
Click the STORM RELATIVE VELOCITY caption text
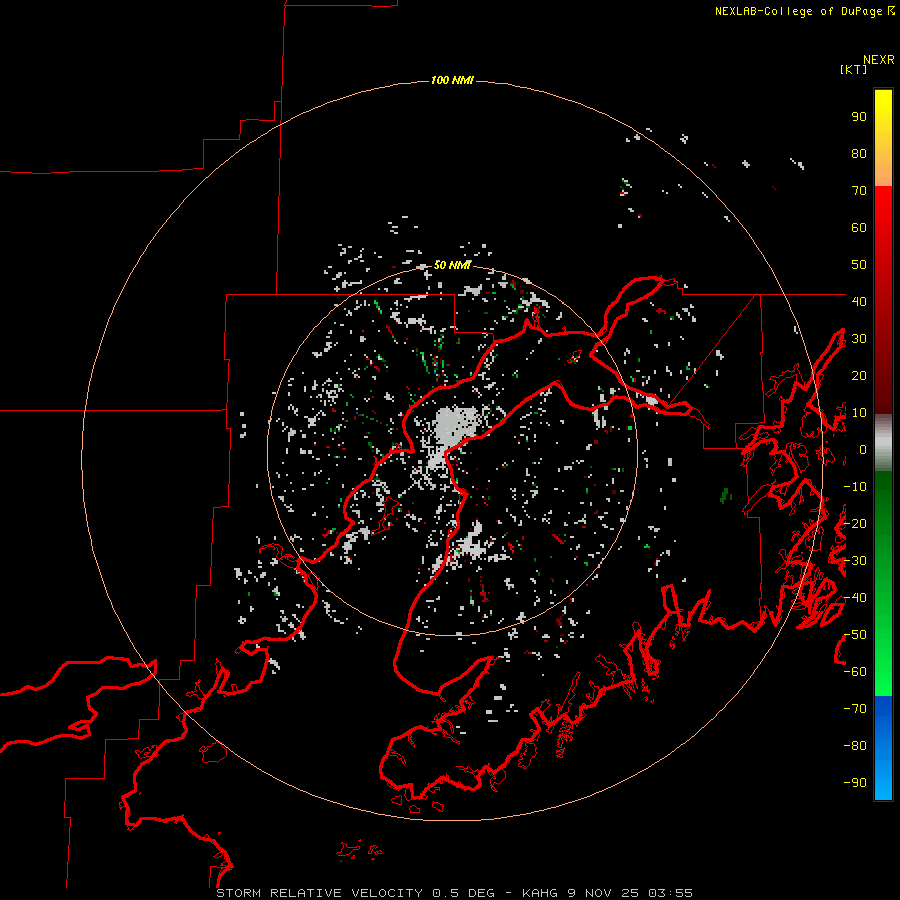point(319,893)
